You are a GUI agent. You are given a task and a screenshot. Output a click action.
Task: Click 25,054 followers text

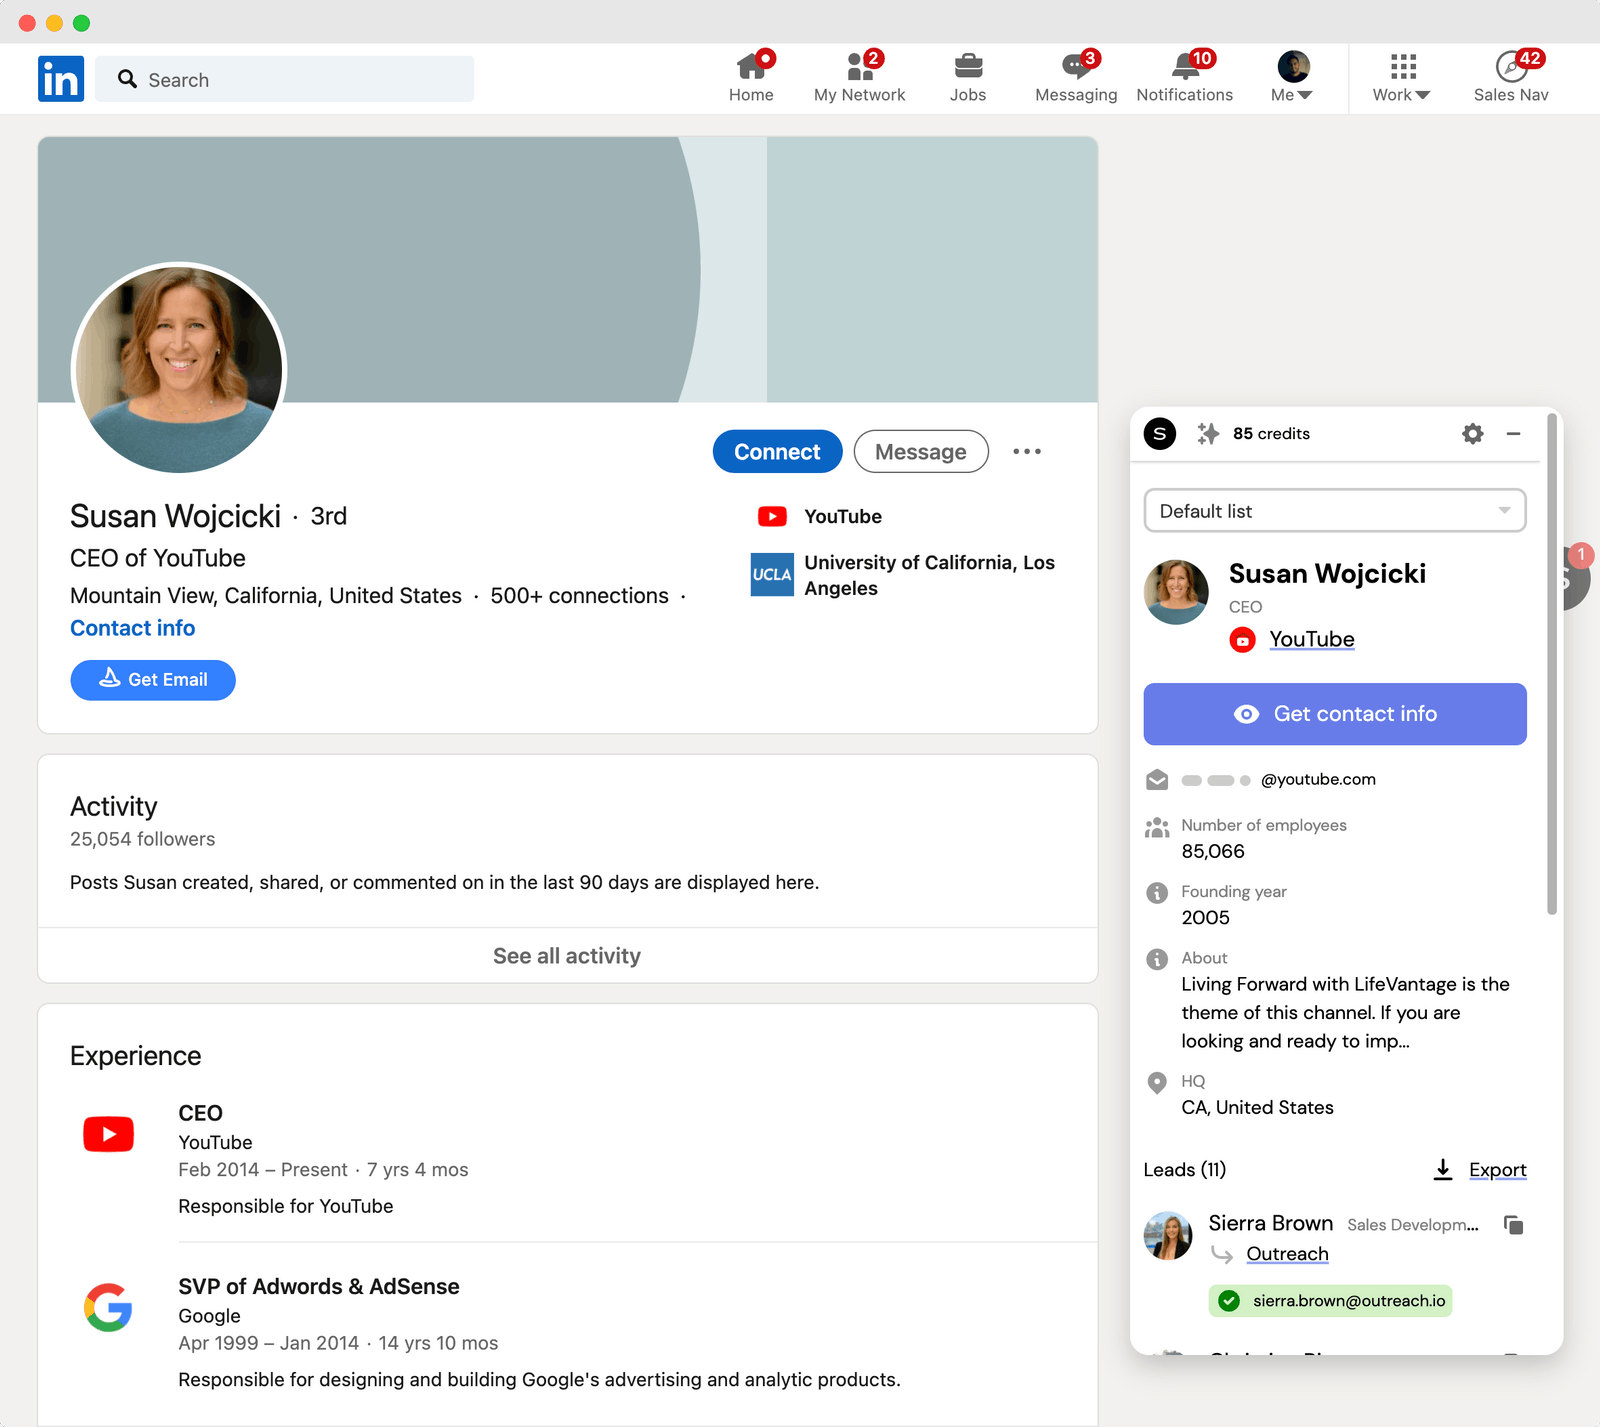[143, 839]
